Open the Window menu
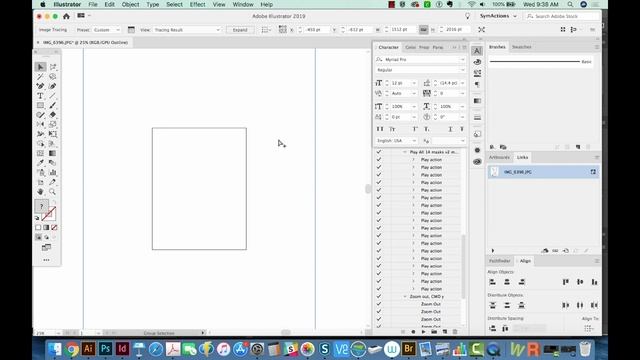This screenshot has height=360, width=640. pos(243,4)
